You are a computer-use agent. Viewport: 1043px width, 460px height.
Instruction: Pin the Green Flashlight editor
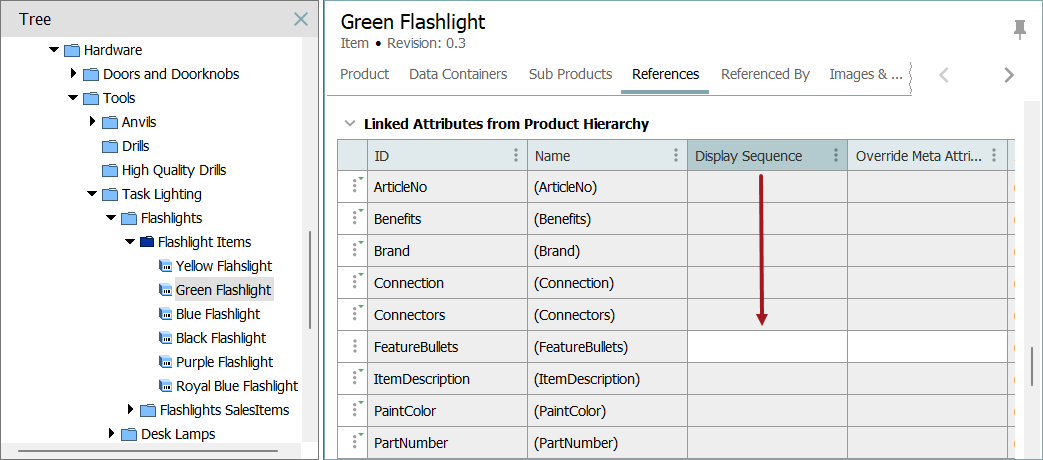(x=1020, y=30)
